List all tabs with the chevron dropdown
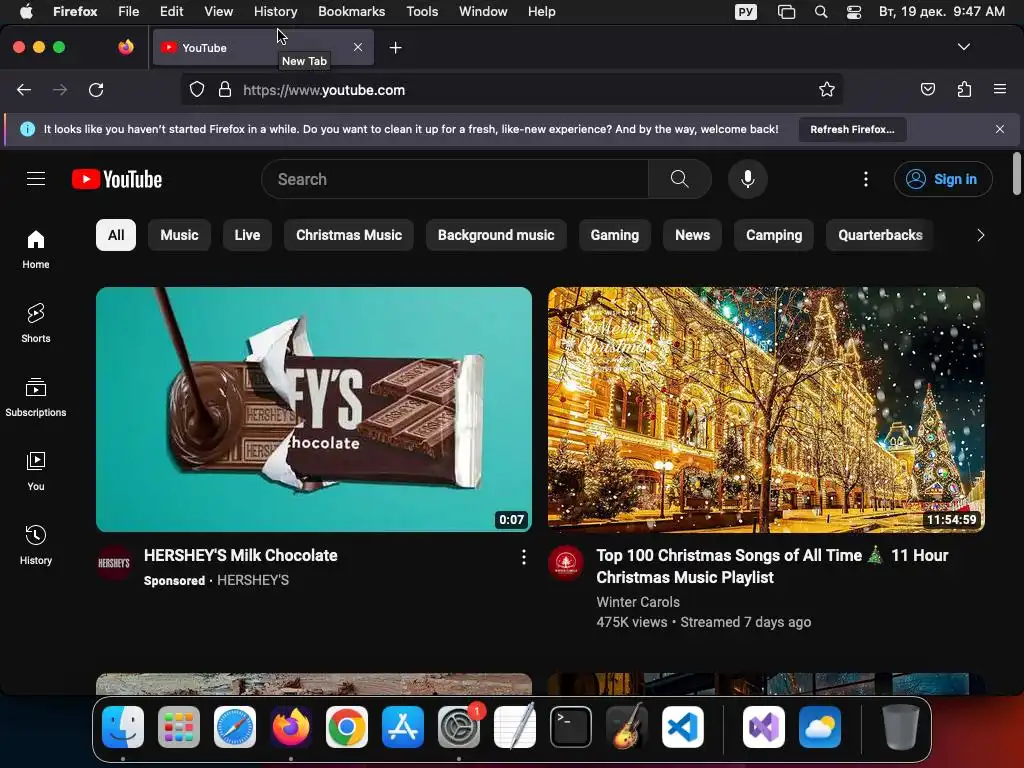This screenshot has height=768, width=1024. tap(963, 47)
